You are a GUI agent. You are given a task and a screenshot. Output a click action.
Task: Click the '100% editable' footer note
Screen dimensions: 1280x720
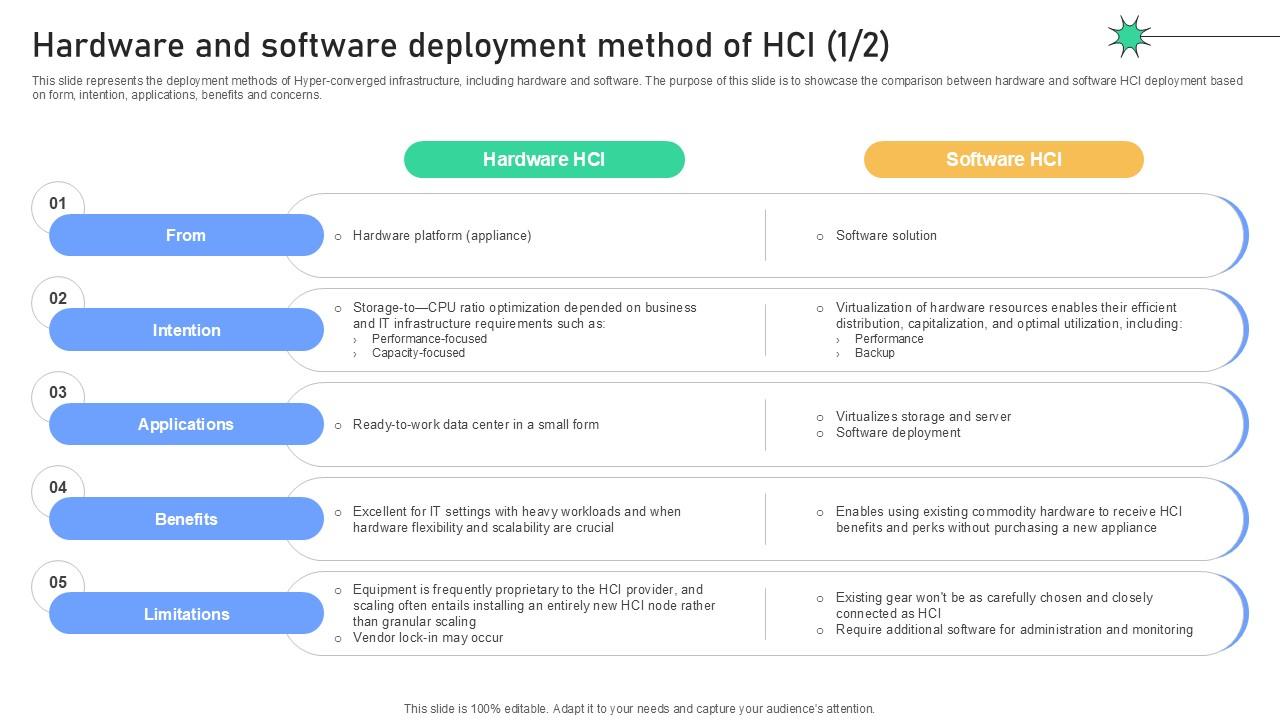point(639,709)
